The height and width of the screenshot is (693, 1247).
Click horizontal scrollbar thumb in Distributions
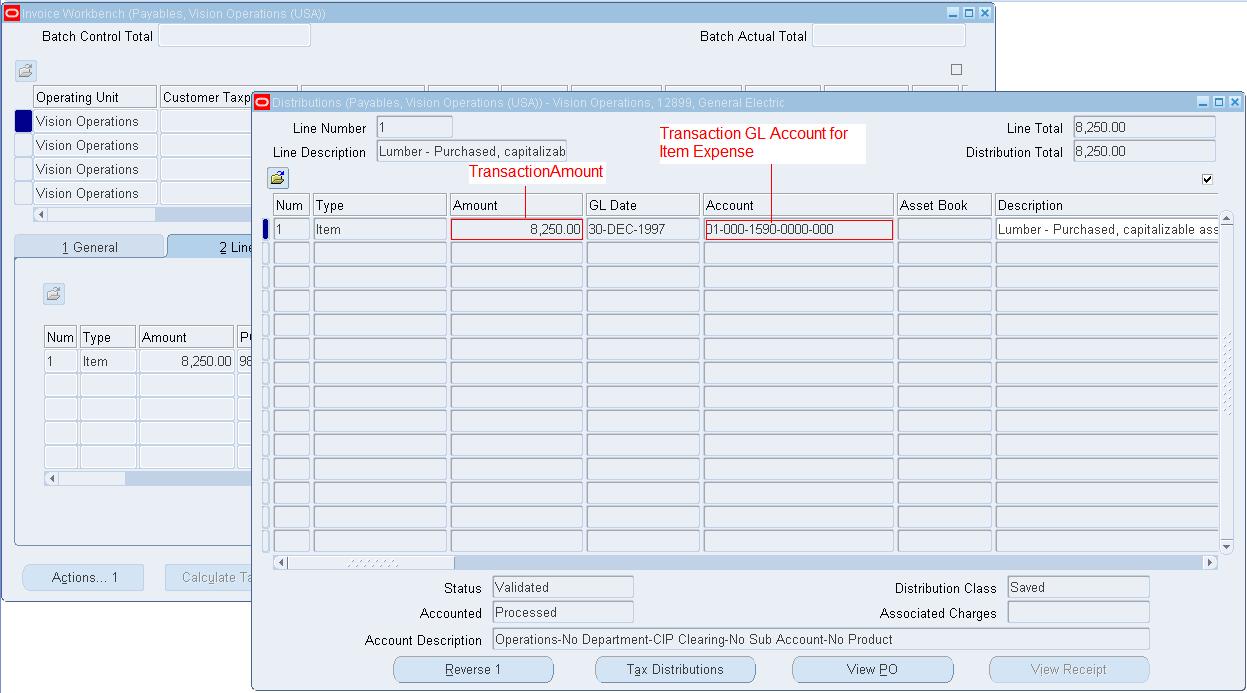371,563
